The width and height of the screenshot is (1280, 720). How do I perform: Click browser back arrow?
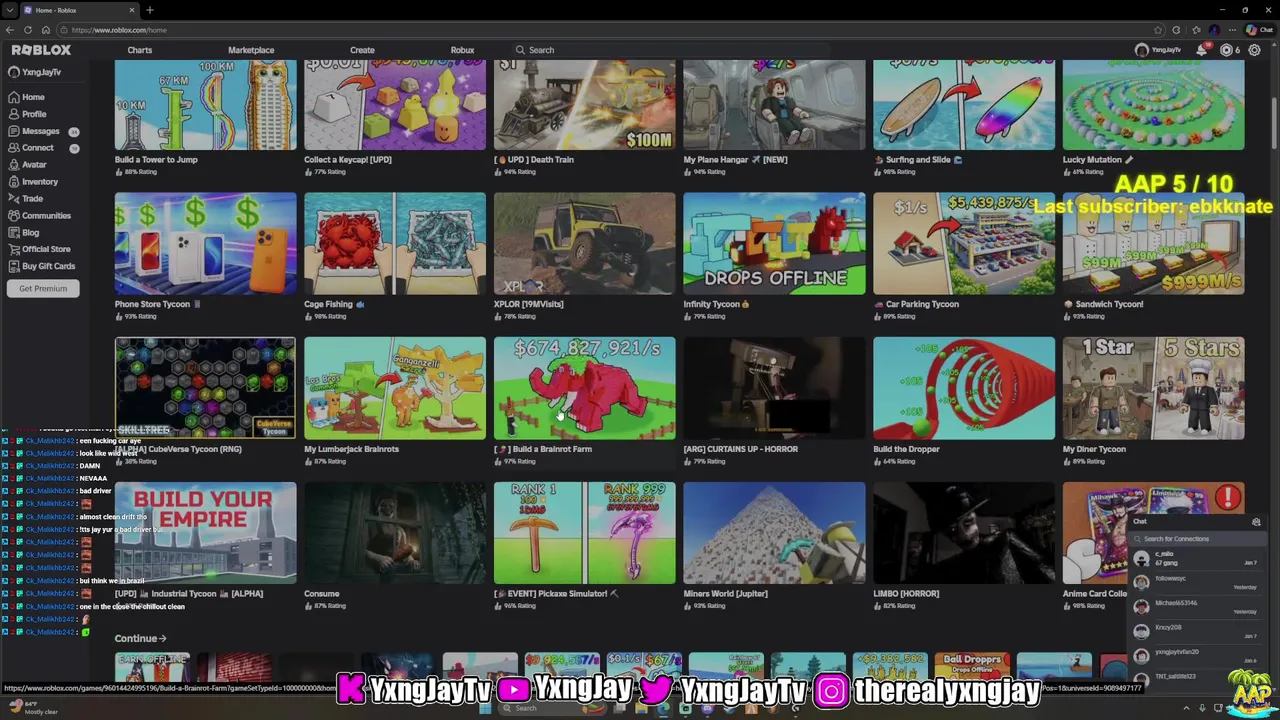(x=10, y=30)
